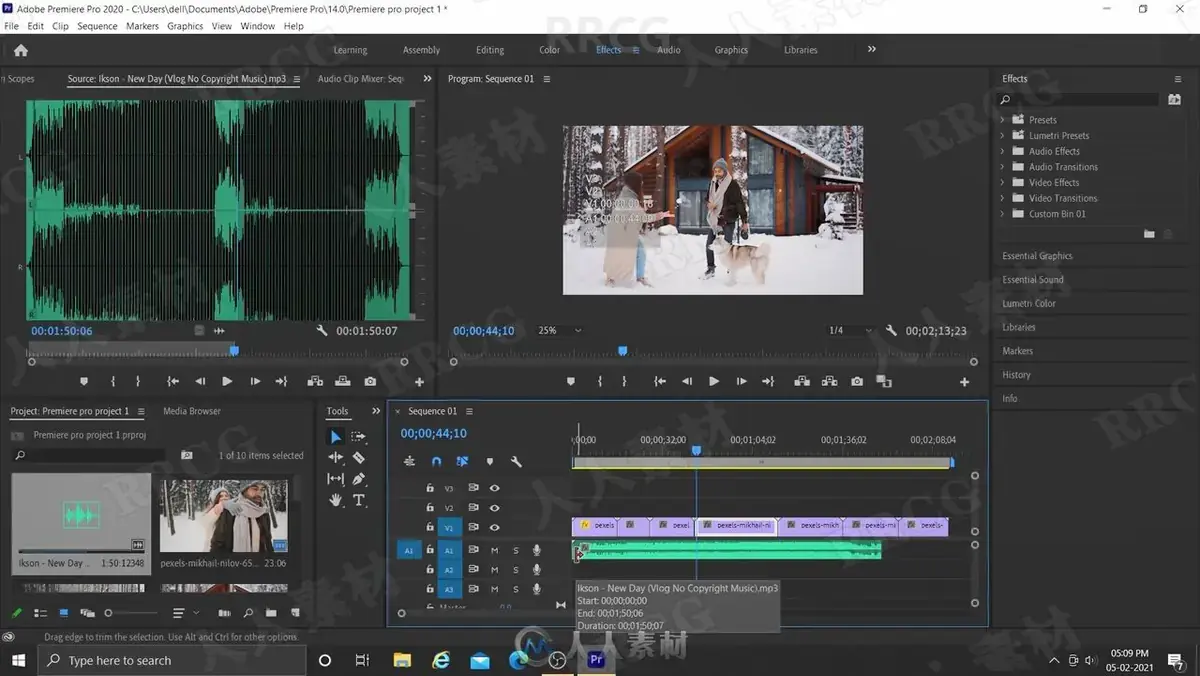
Task: Toggle Linked Selection in timeline
Action: point(462,462)
